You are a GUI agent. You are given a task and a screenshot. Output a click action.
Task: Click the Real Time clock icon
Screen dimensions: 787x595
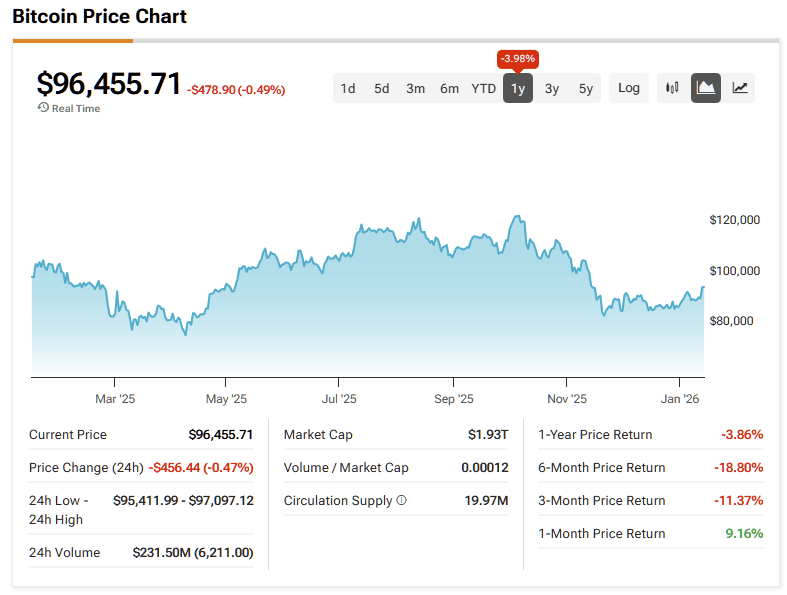tap(43, 107)
